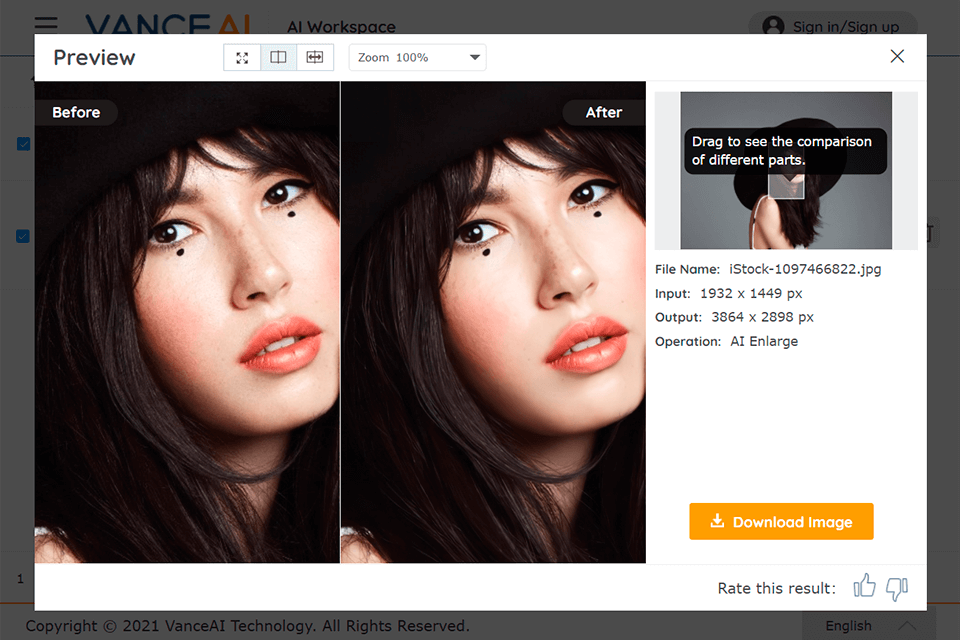Click Sign in/Sign up
The width and height of the screenshot is (960, 640).
845,27
